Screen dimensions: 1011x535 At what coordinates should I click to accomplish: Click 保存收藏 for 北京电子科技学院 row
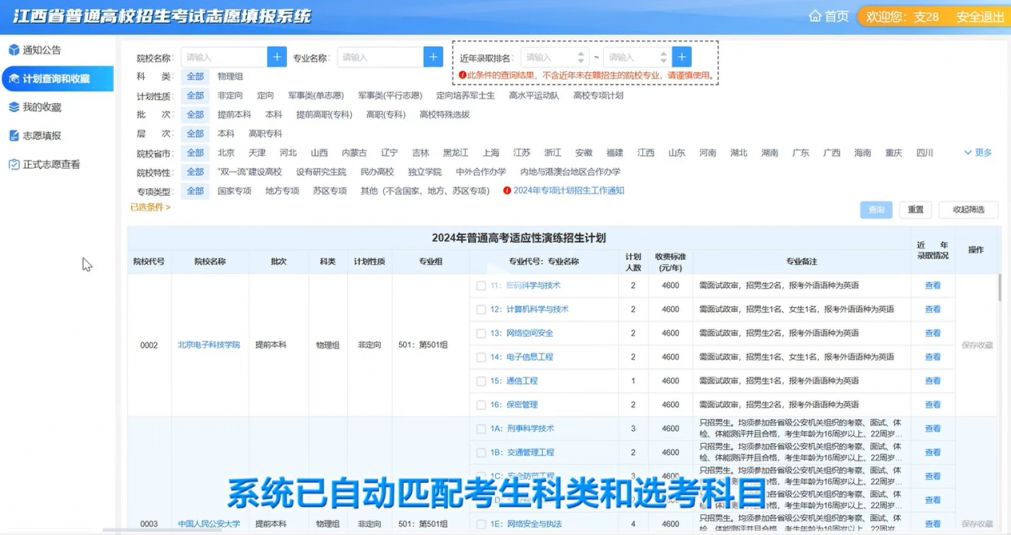click(x=977, y=345)
